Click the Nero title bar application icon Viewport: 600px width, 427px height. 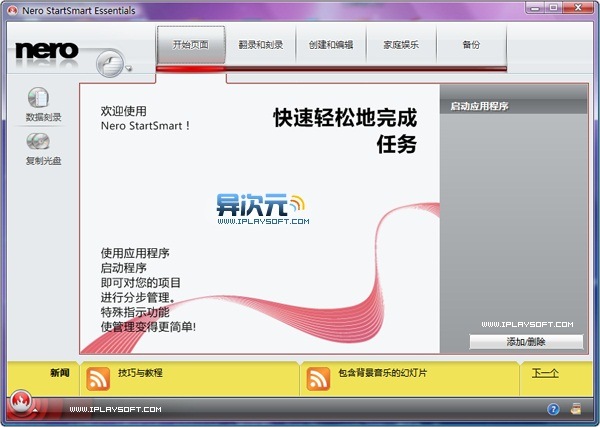pos(12,10)
